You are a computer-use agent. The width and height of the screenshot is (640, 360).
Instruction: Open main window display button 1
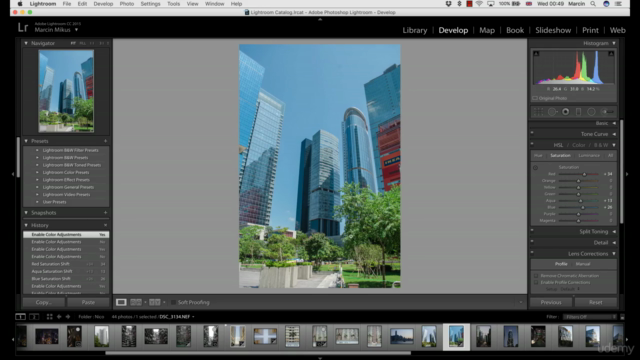(20, 316)
